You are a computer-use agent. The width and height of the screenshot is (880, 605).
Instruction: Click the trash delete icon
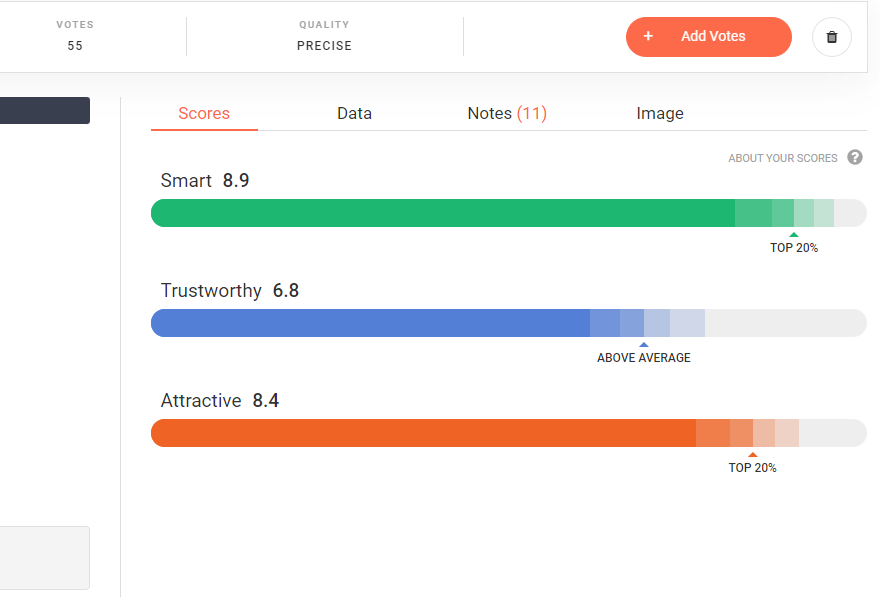point(832,37)
